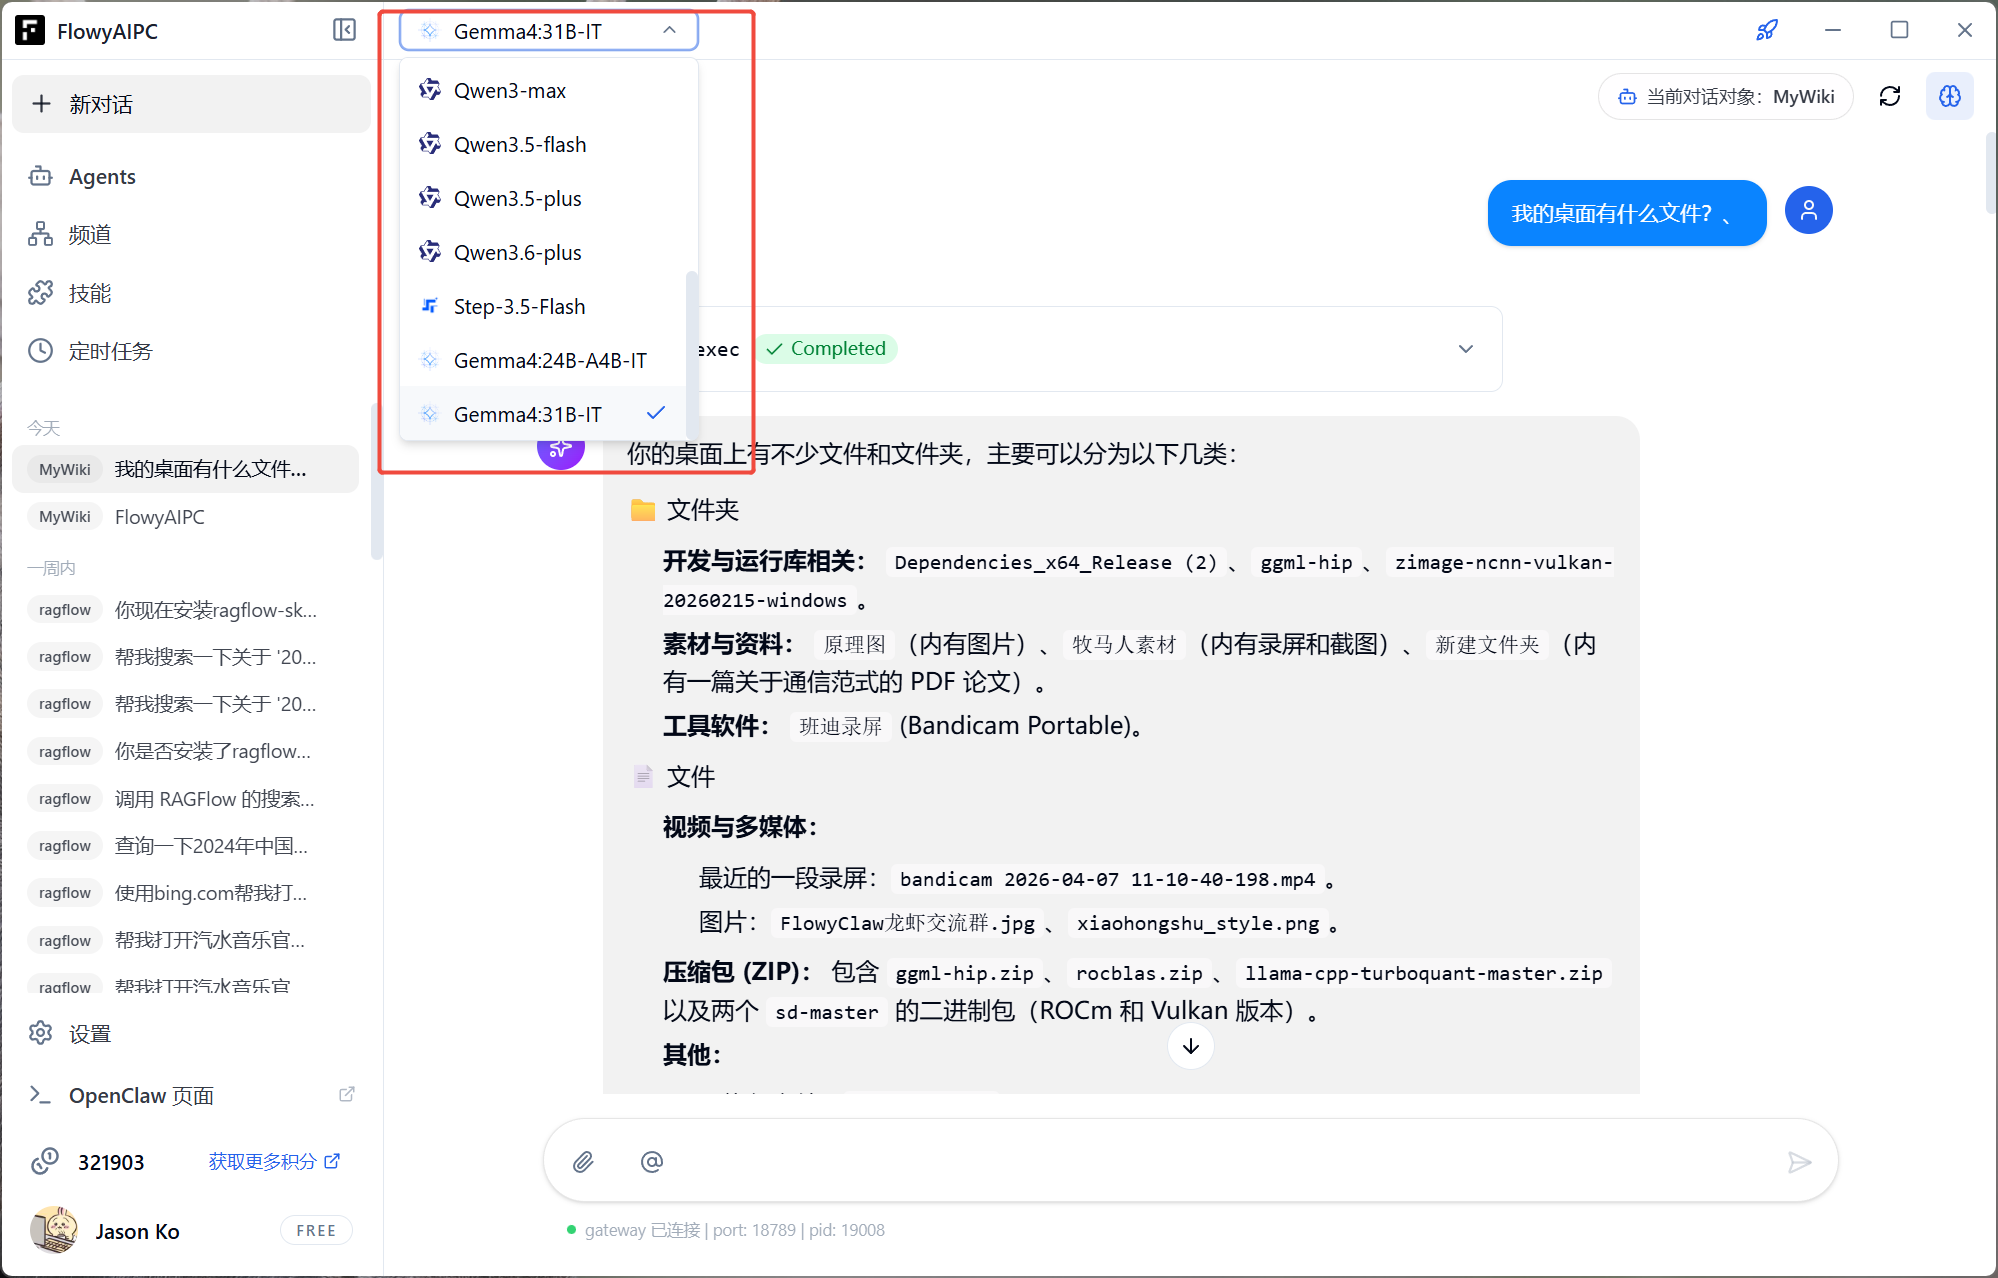1998x1278 pixels.
Task: Select Gemma4:24B-A4B-IT model
Action: click(543, 360)
